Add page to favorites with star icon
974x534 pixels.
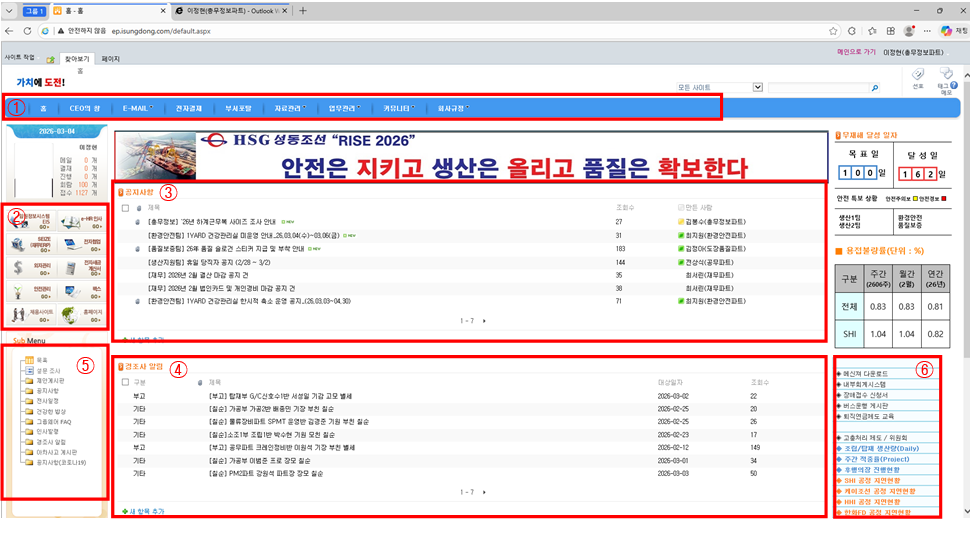[833, 30]
